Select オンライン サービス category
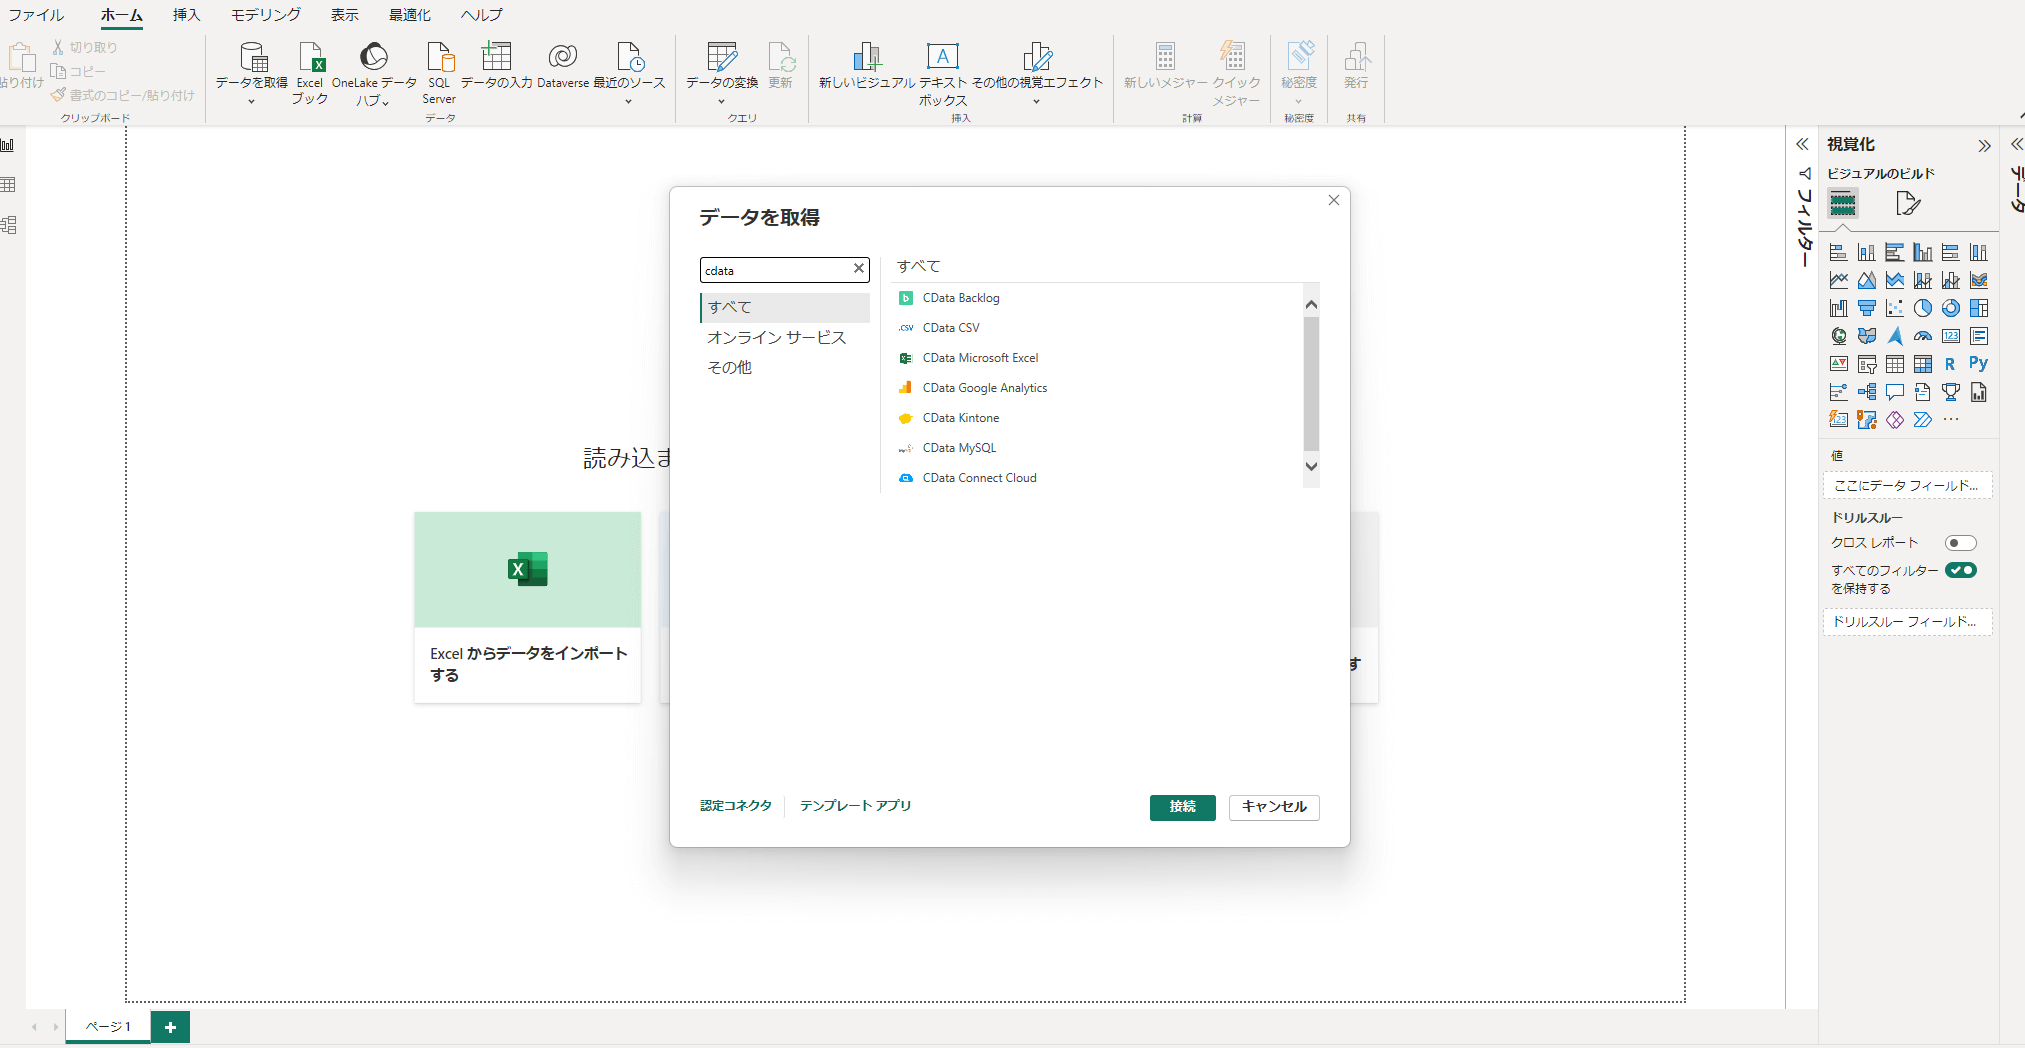The width and height of the screenshot is (2025, 1048). pos(776,338)
